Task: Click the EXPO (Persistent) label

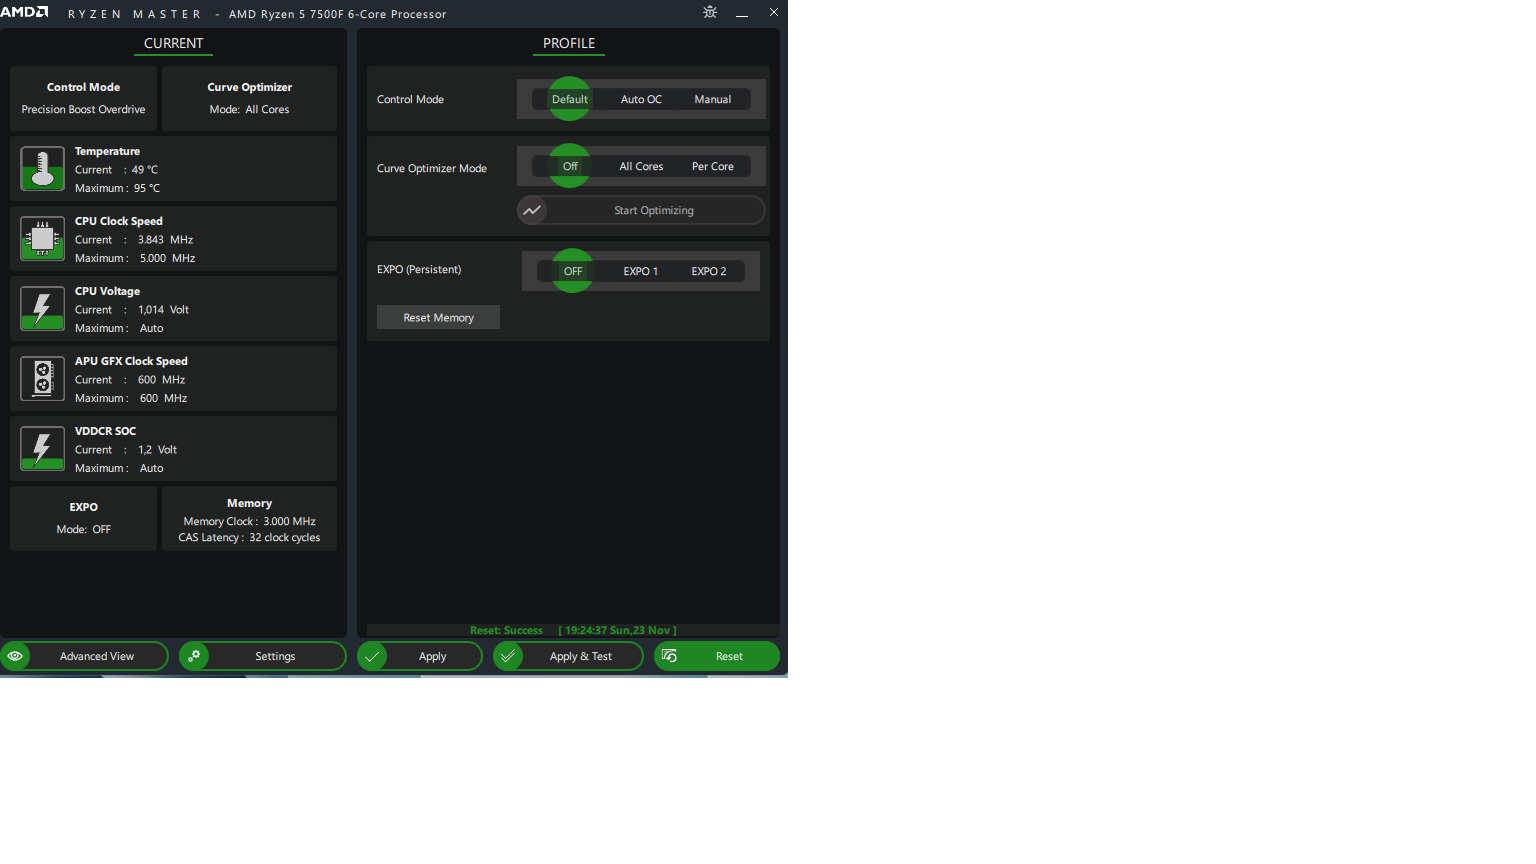Action: (419, 269)
